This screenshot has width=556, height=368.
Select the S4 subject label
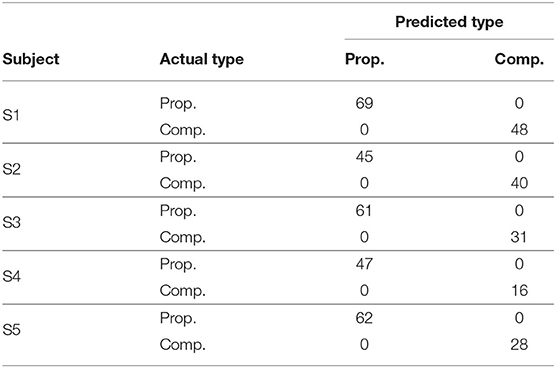coord(11,277)
